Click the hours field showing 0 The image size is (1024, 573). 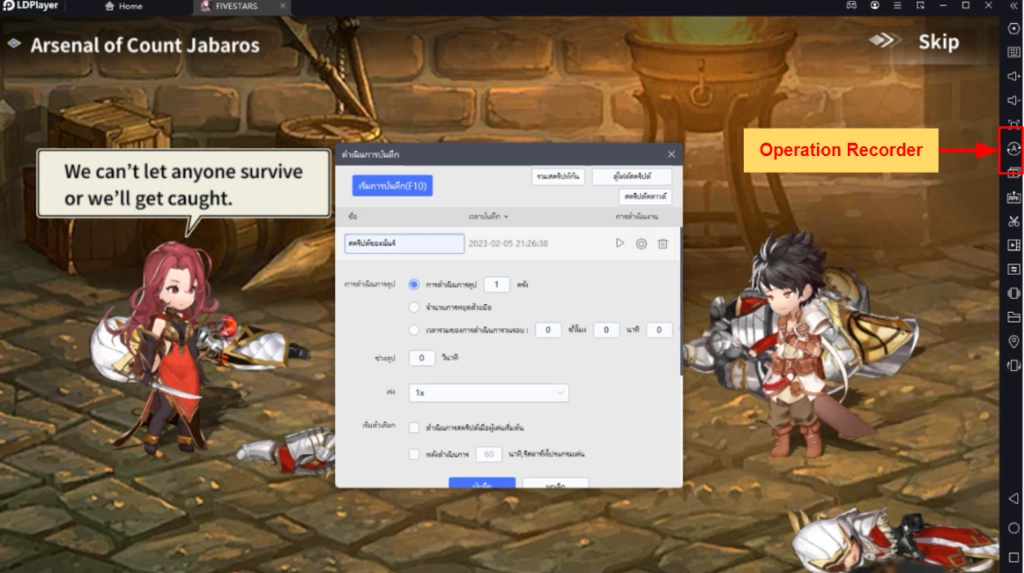click(x=548, y=330)
